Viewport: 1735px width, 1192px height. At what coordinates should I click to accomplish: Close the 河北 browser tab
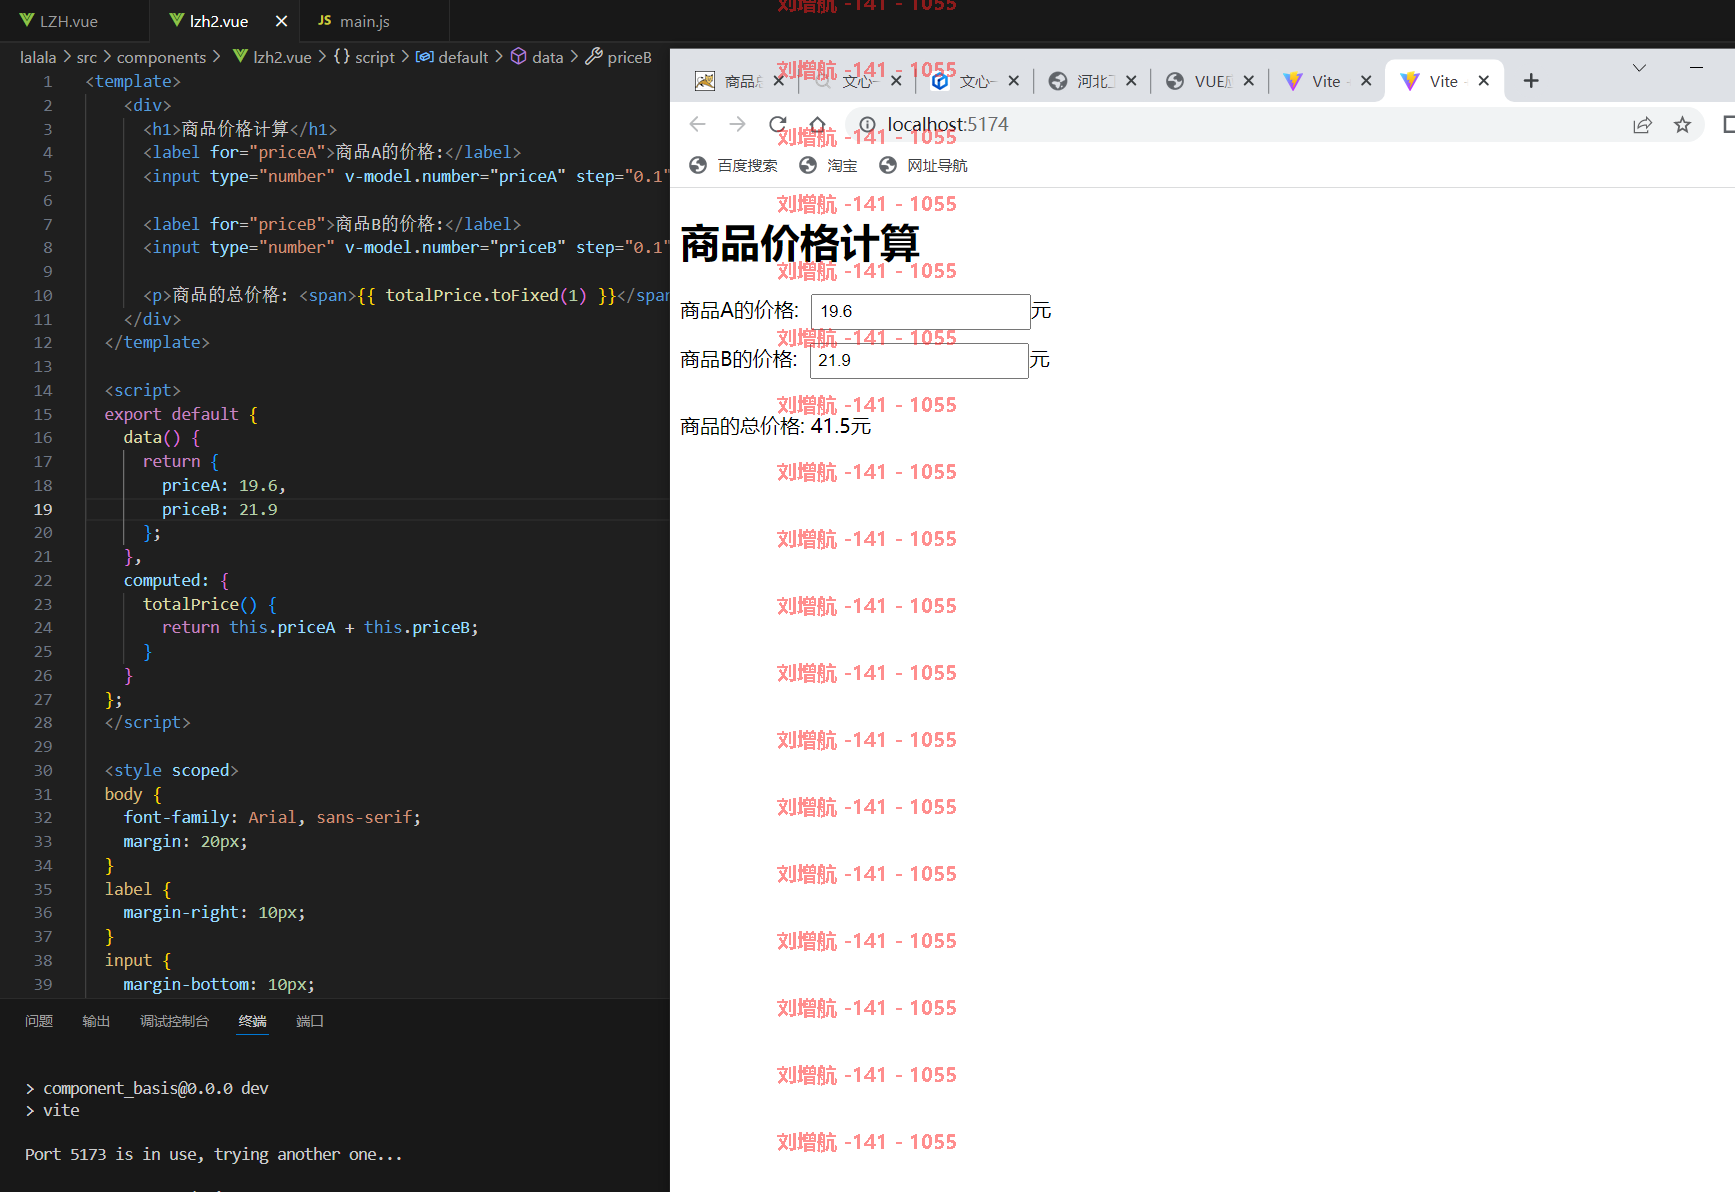(1131, 81)
